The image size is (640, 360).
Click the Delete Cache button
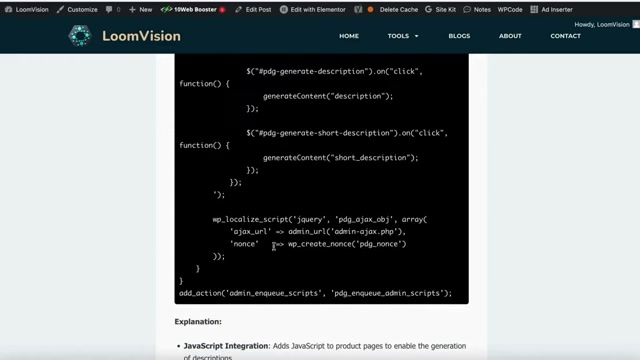click(x=398, y=9)
